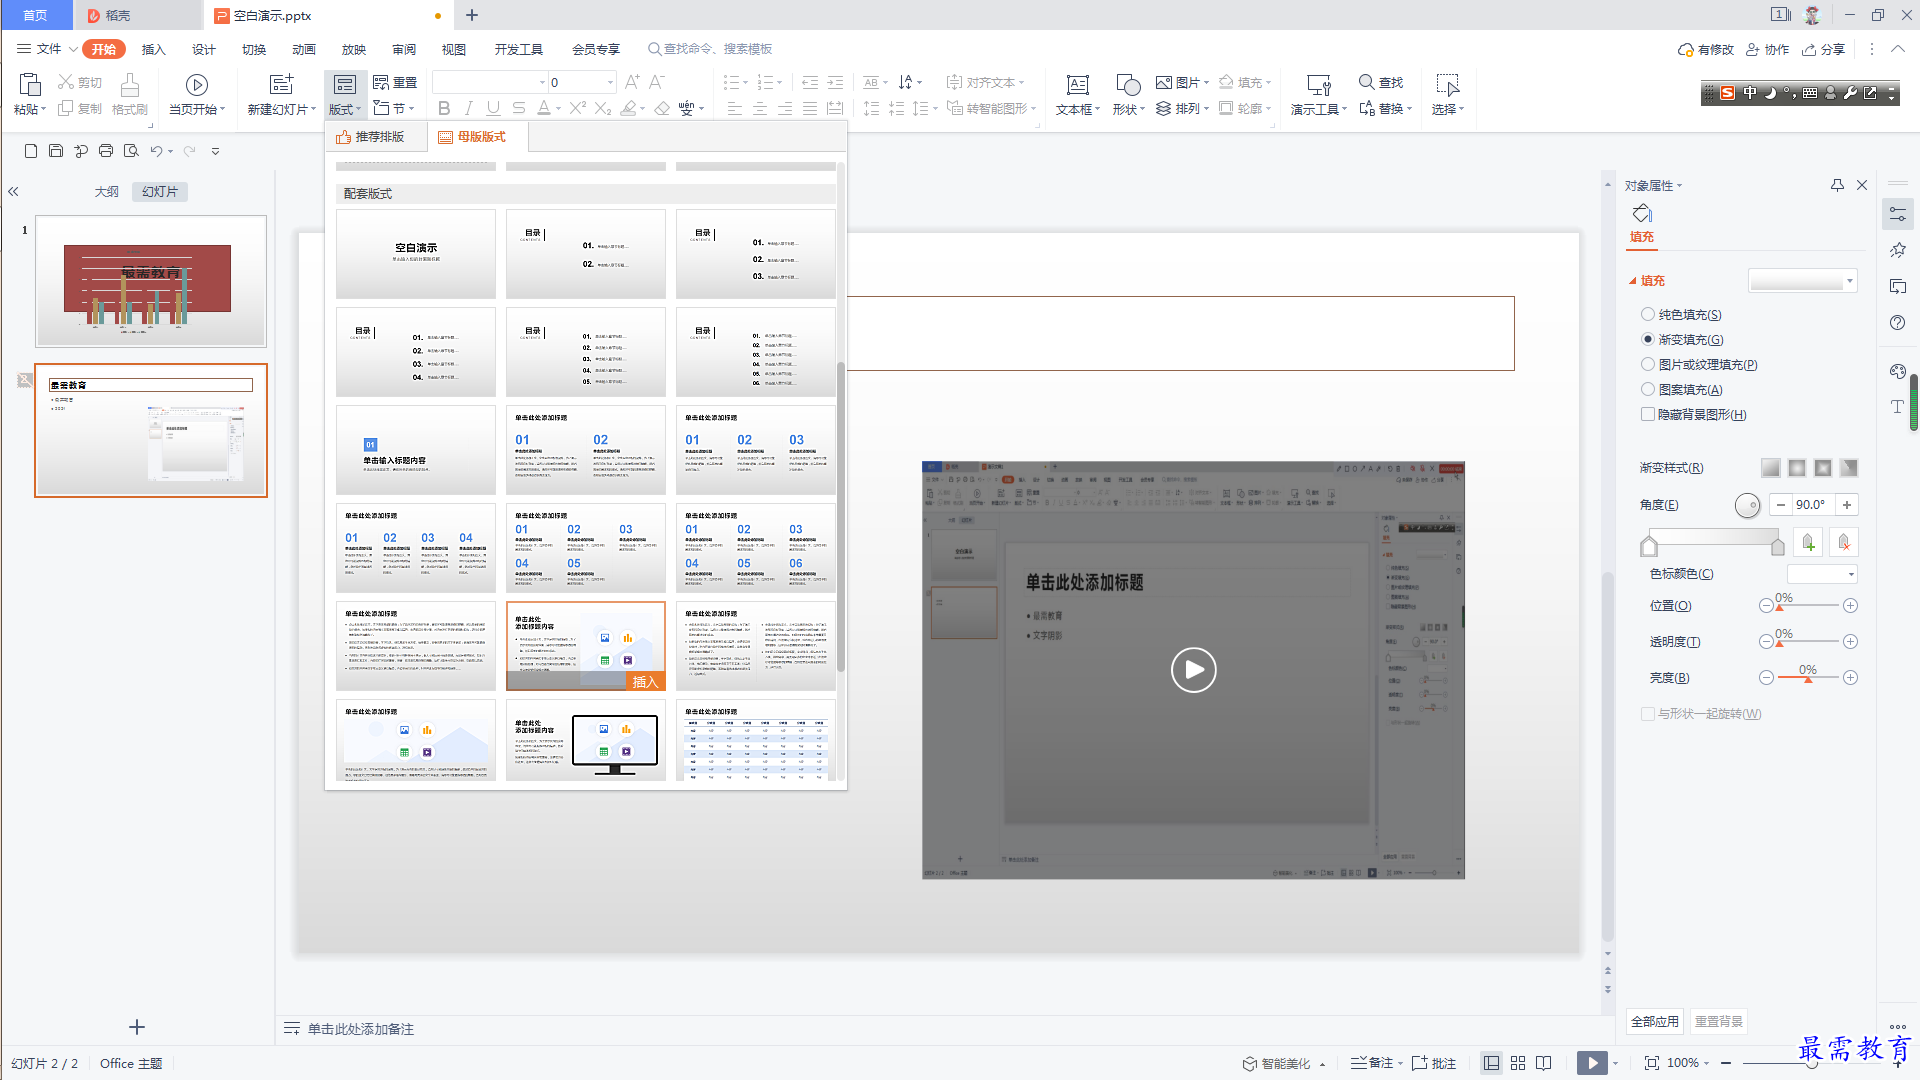1920x1080 pixels.
Task: Toggle Underline formatting
Action: tap(493, 108)
